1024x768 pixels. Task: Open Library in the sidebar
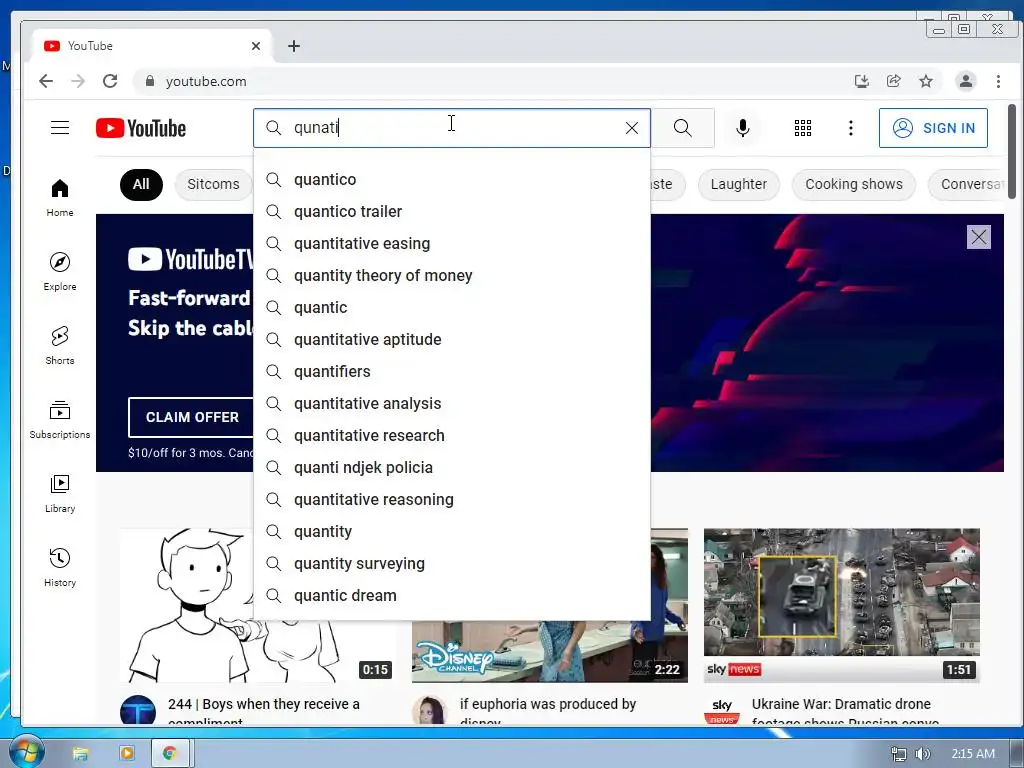[59, 493]
